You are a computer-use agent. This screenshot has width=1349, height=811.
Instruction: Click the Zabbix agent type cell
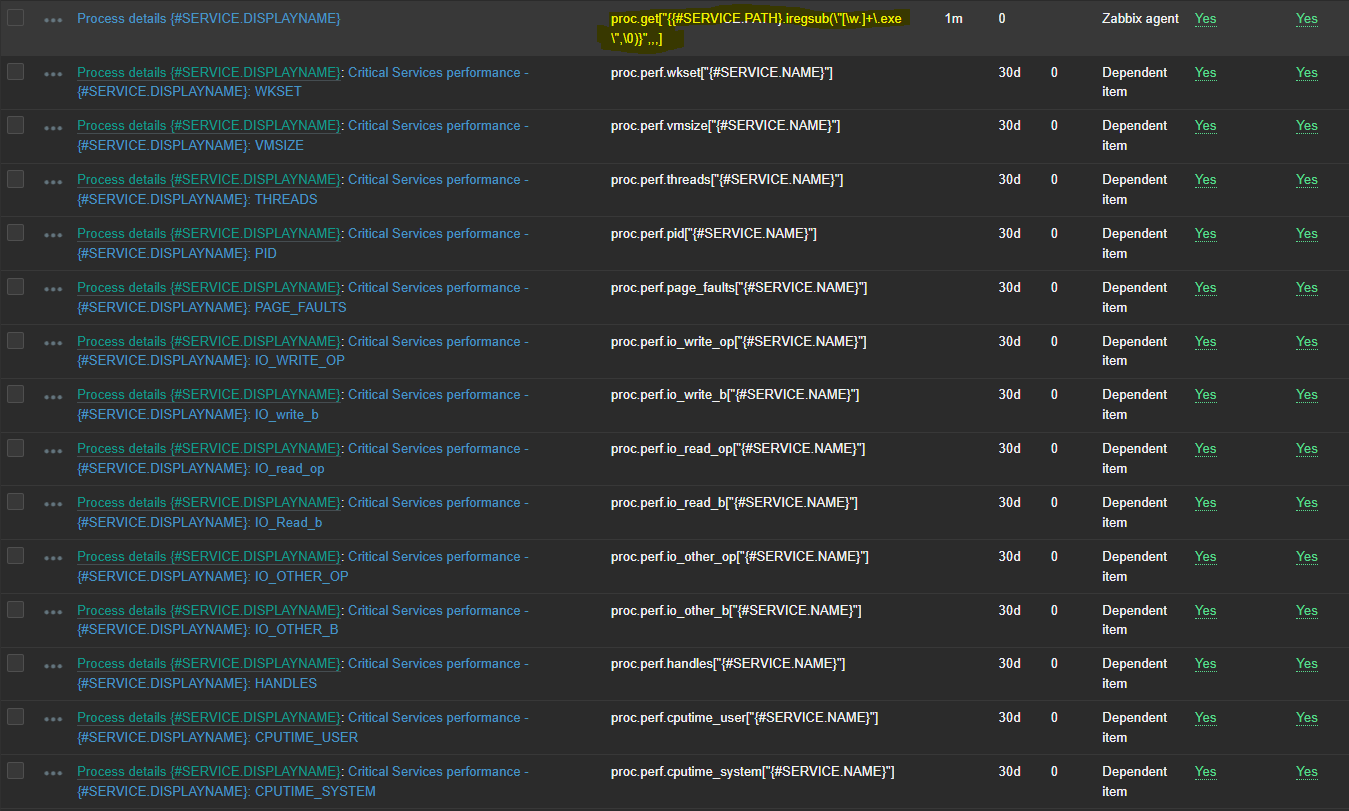click(x=1140, y=19)
